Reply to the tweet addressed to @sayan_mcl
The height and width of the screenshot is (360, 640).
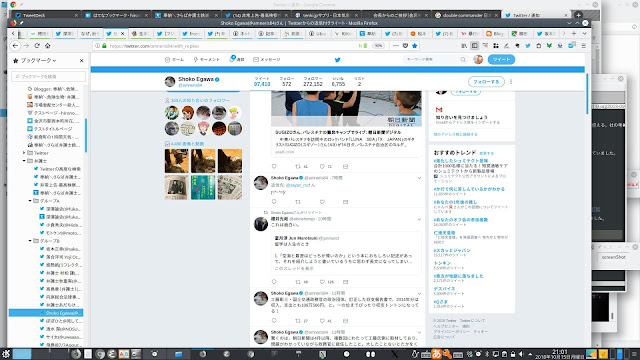point(274,202)
